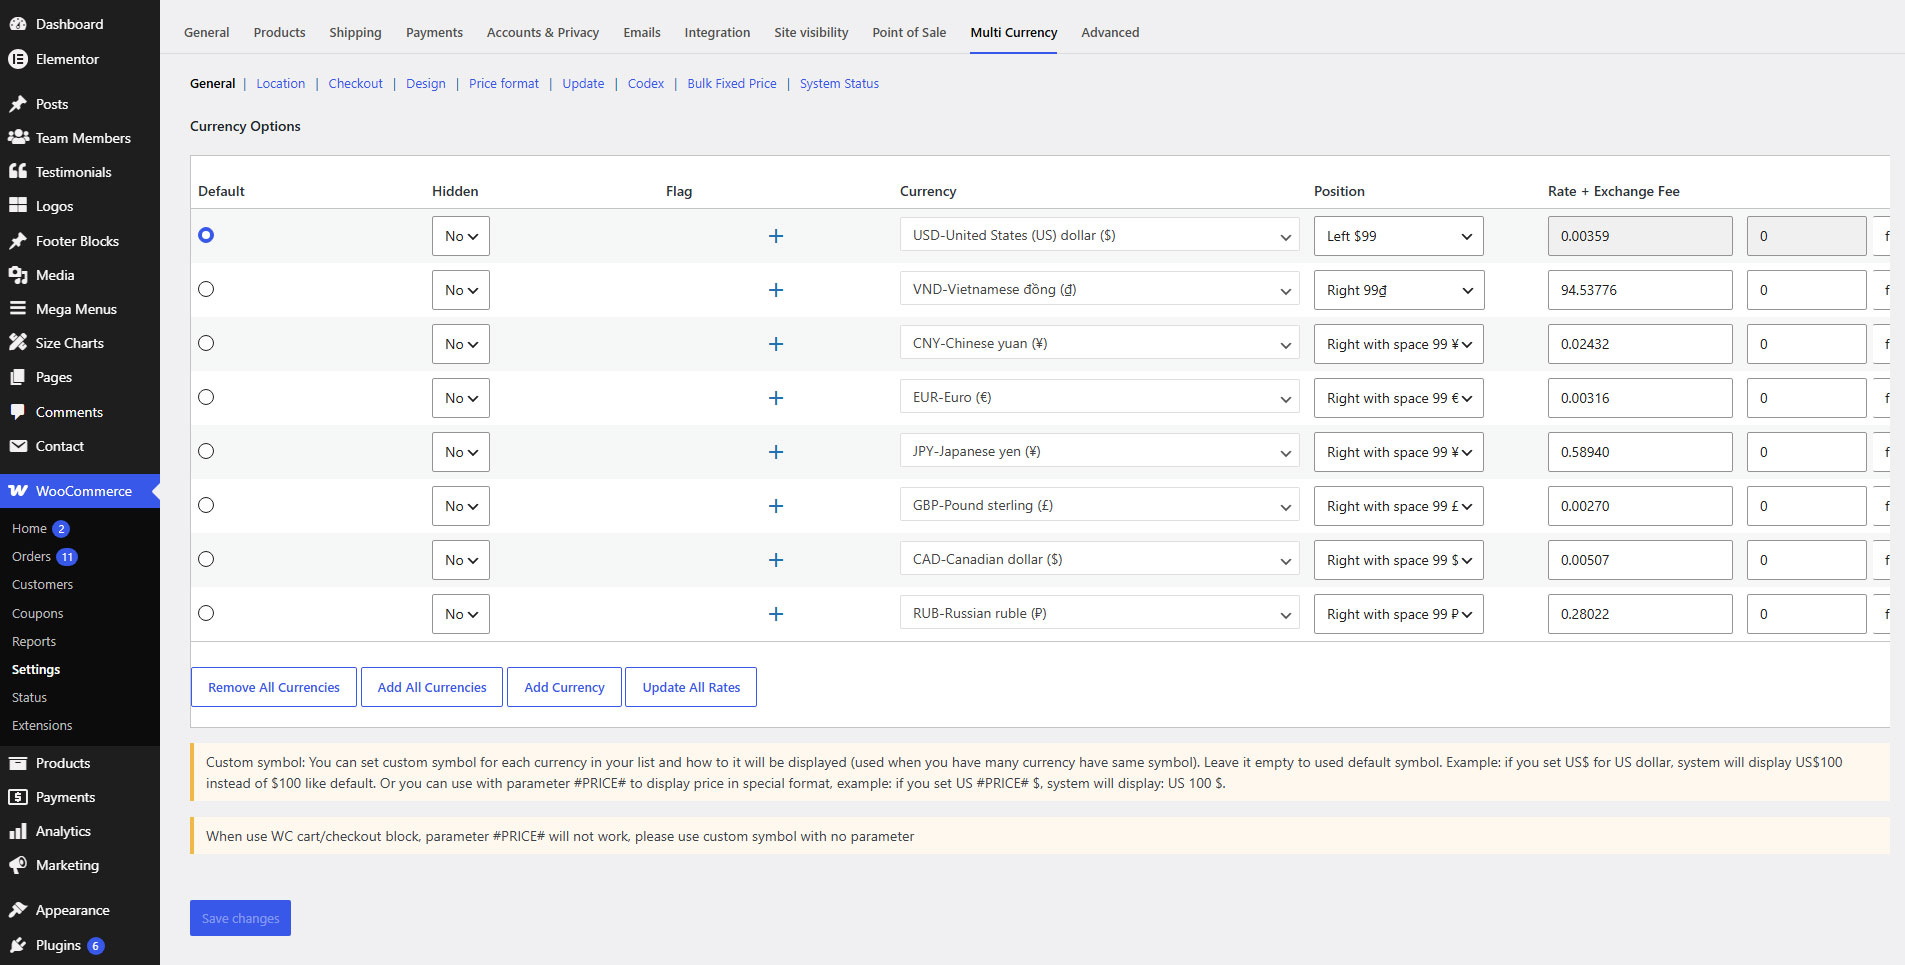Open the VND-Vietnamese đồng currency dropdown

[1099, 290]
